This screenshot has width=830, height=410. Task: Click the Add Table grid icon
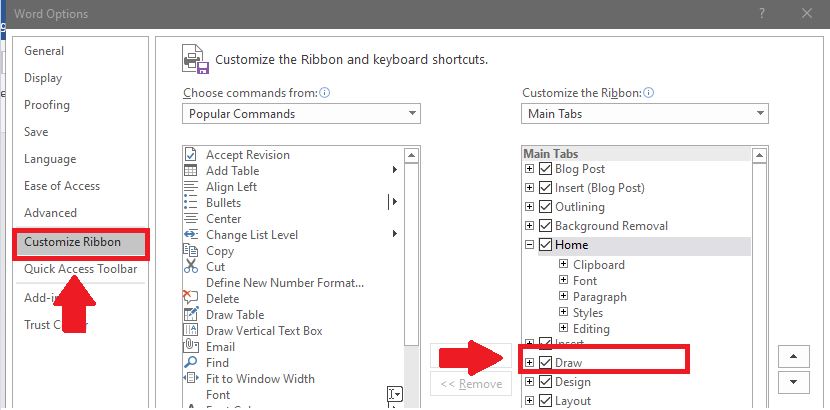click(x=190, y=170)
